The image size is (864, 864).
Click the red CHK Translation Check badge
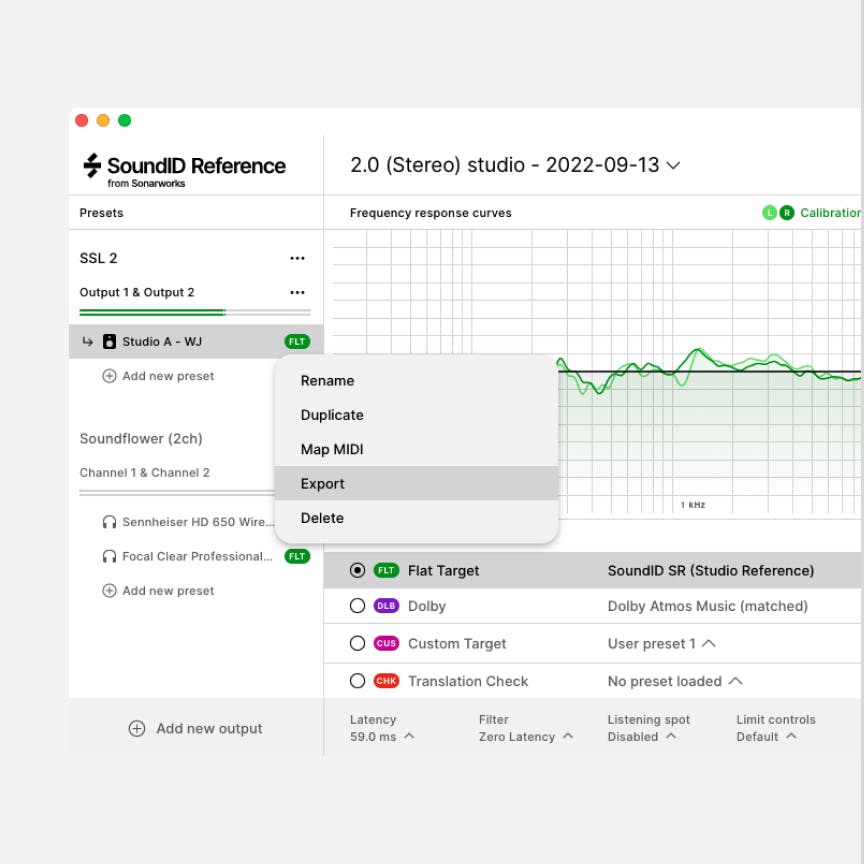click(x=386, y=681)
